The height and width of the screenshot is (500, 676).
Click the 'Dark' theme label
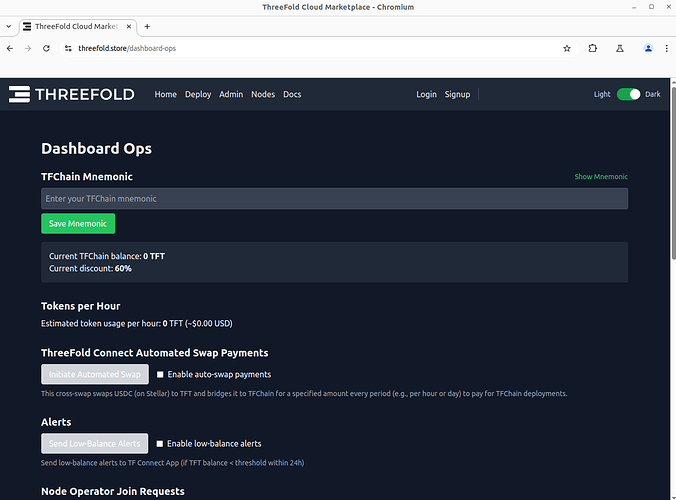[653, 94]
